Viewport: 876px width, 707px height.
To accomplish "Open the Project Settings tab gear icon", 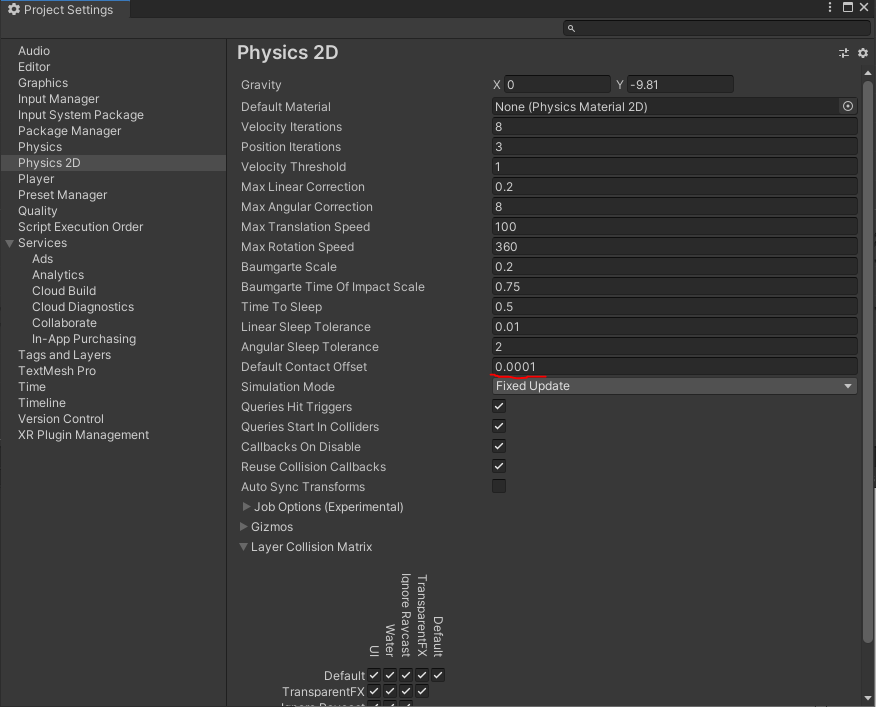I will [14, 9].
